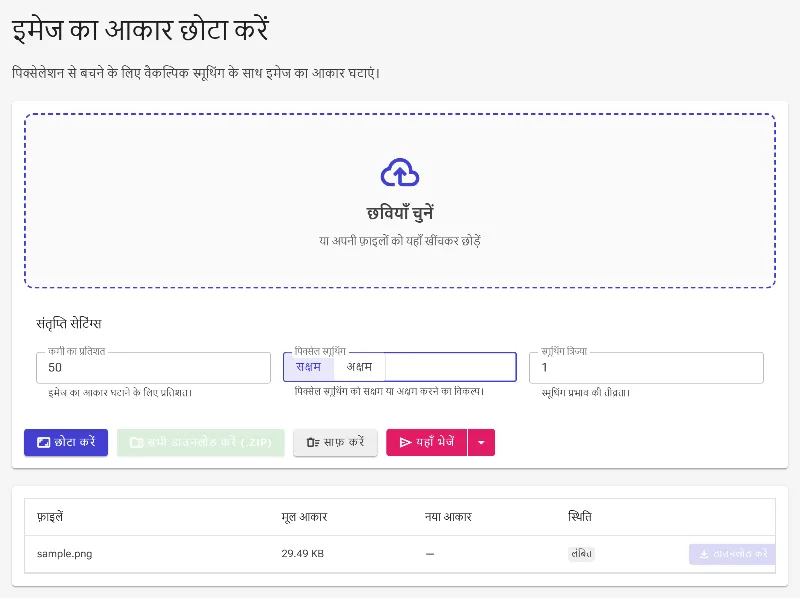Click the 'यहाँ भेजें' send button
800x598 pixels.
pos(427,442)
